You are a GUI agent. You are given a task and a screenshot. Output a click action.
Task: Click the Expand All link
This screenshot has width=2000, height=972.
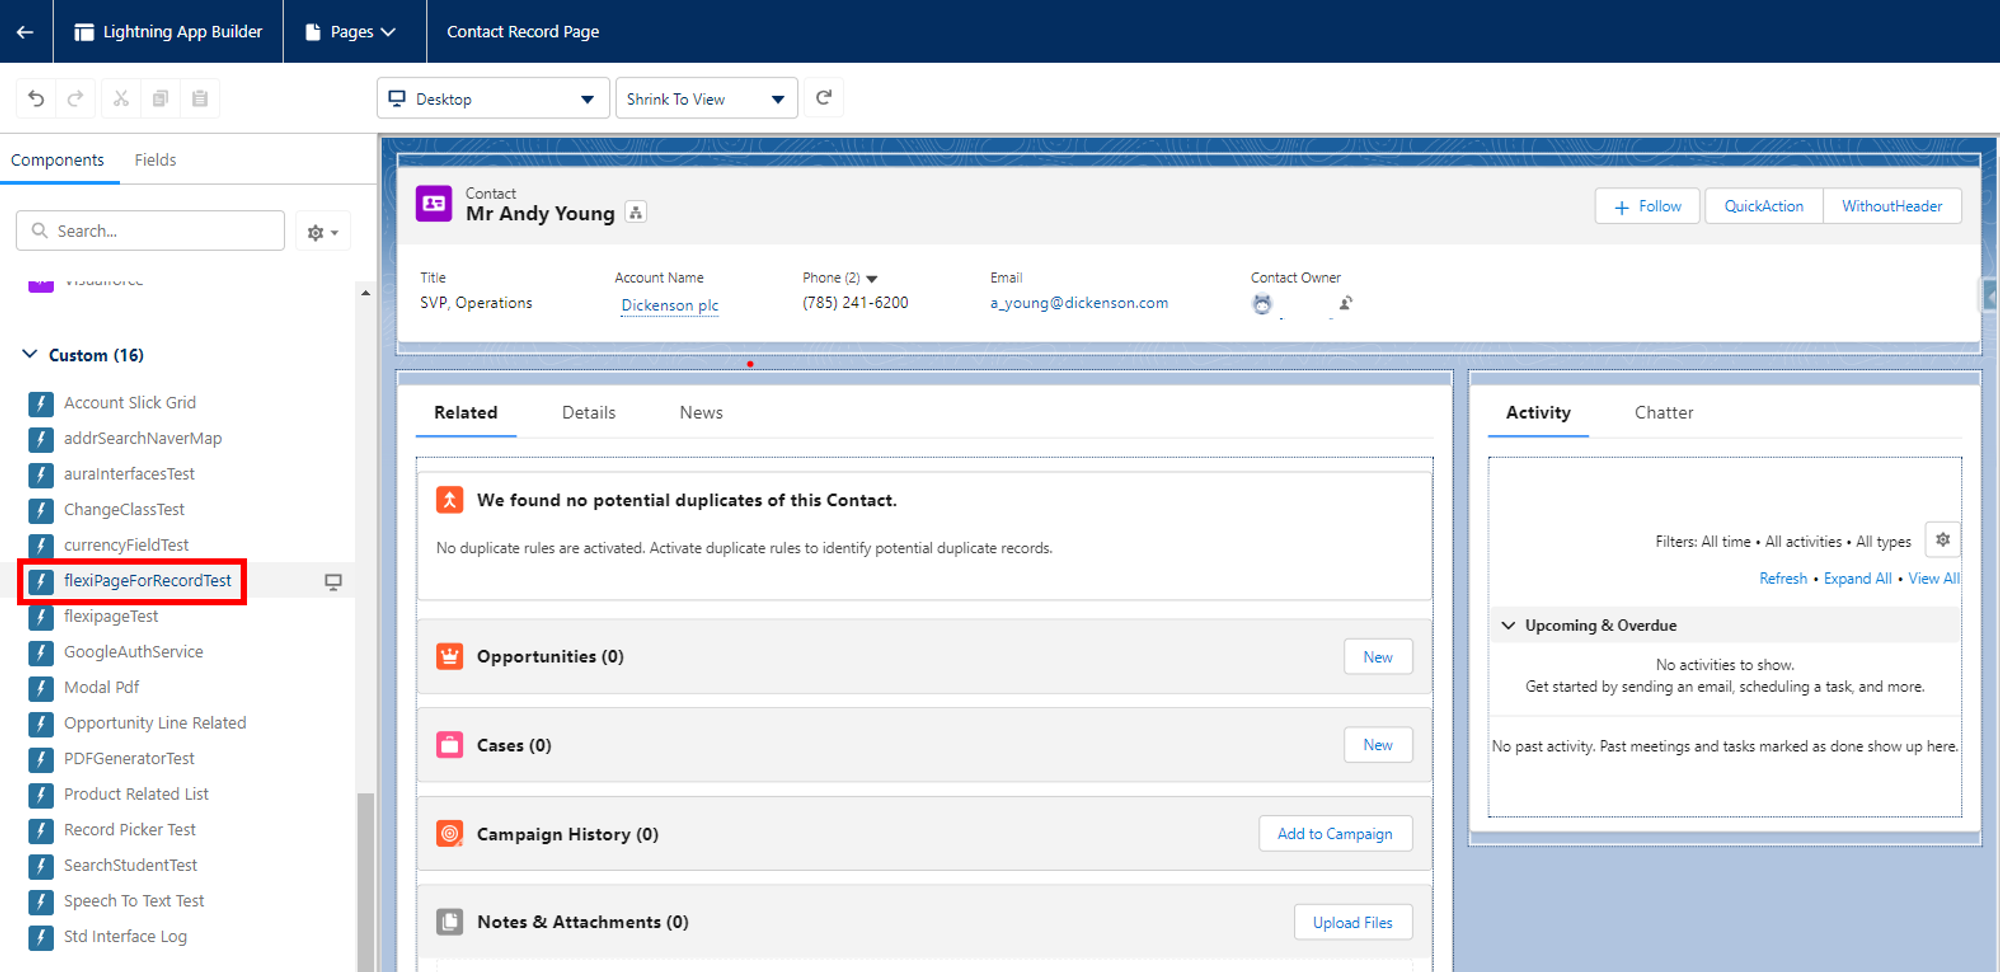pyautogui.click(x=1858, y=578)
